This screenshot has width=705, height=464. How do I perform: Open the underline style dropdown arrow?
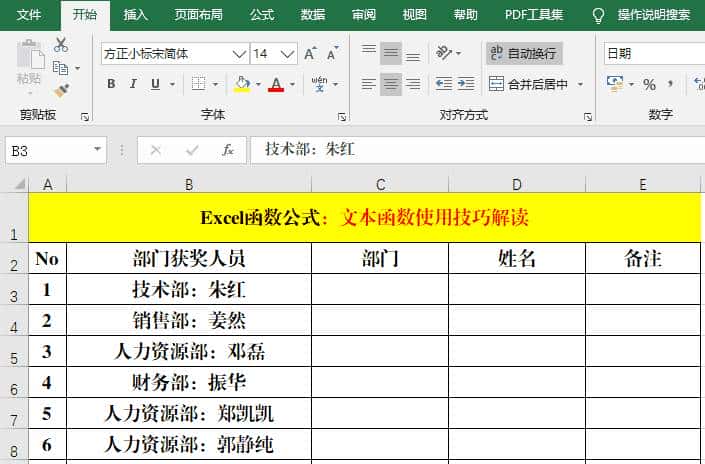[x=172, y=84]
